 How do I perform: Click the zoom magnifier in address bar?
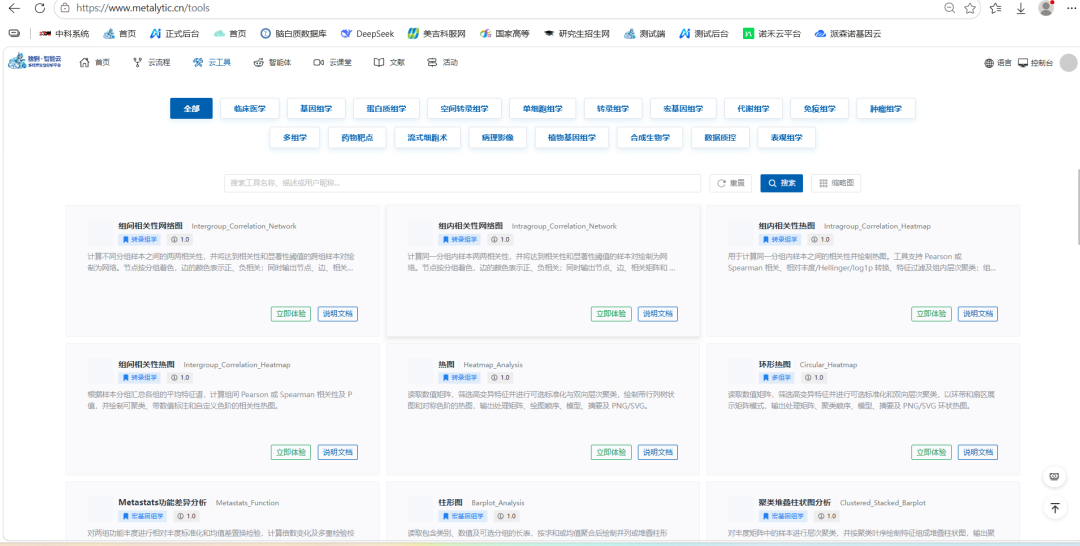[949, 8]
